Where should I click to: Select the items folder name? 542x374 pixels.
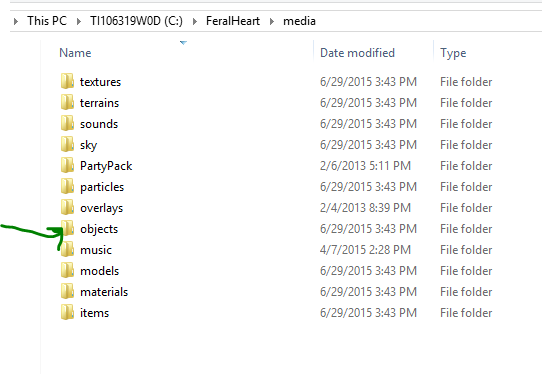pyautogui.click(x=94, y=313)
